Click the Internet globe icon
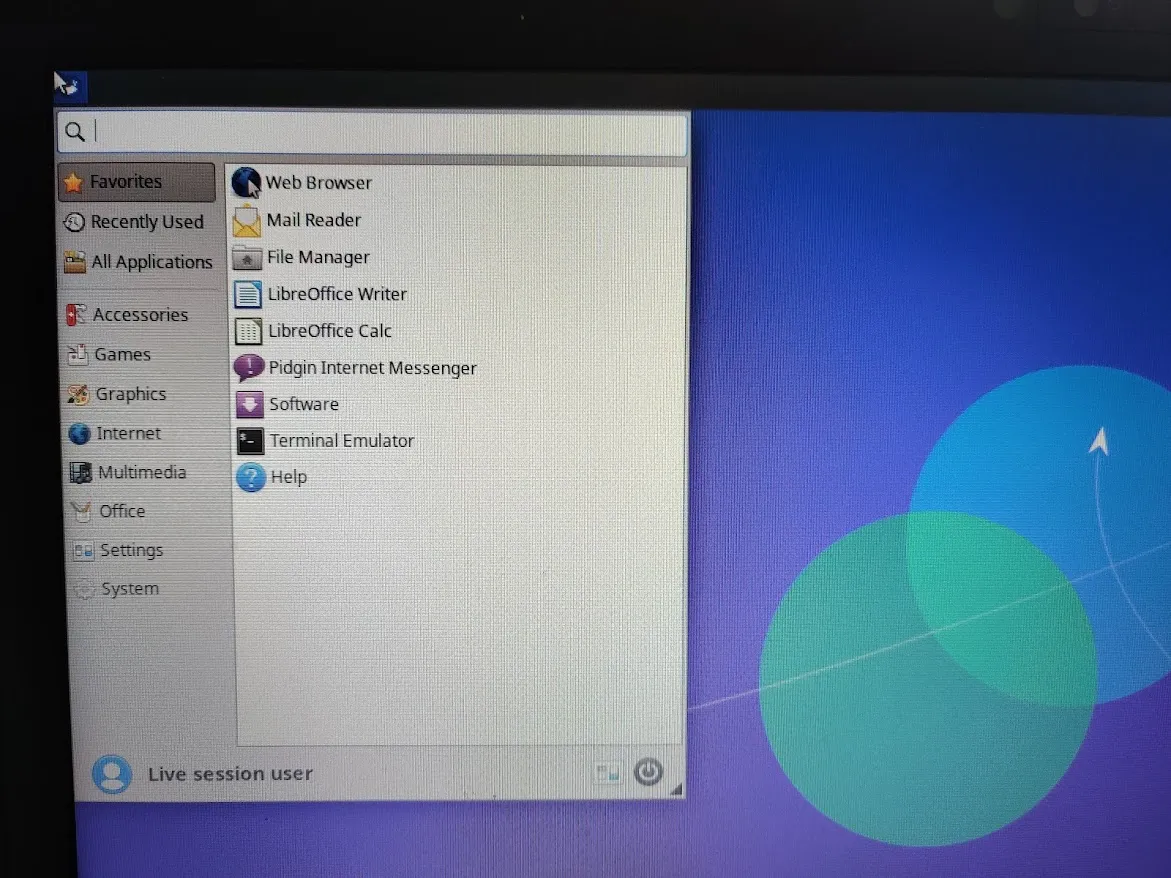 click(79, 434)
